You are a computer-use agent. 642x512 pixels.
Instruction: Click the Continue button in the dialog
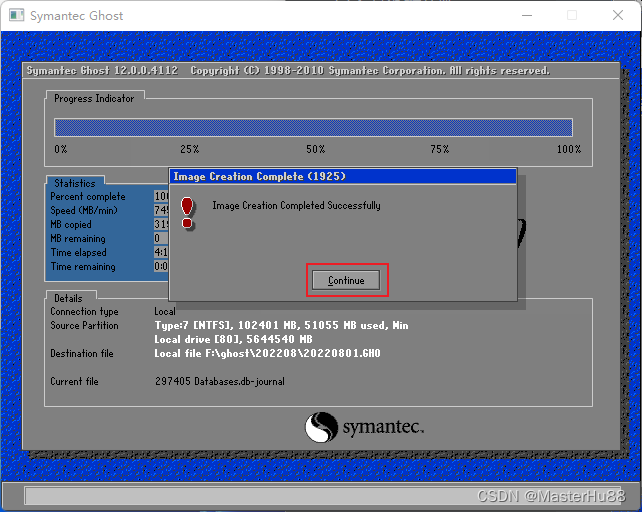coord(346,280)
